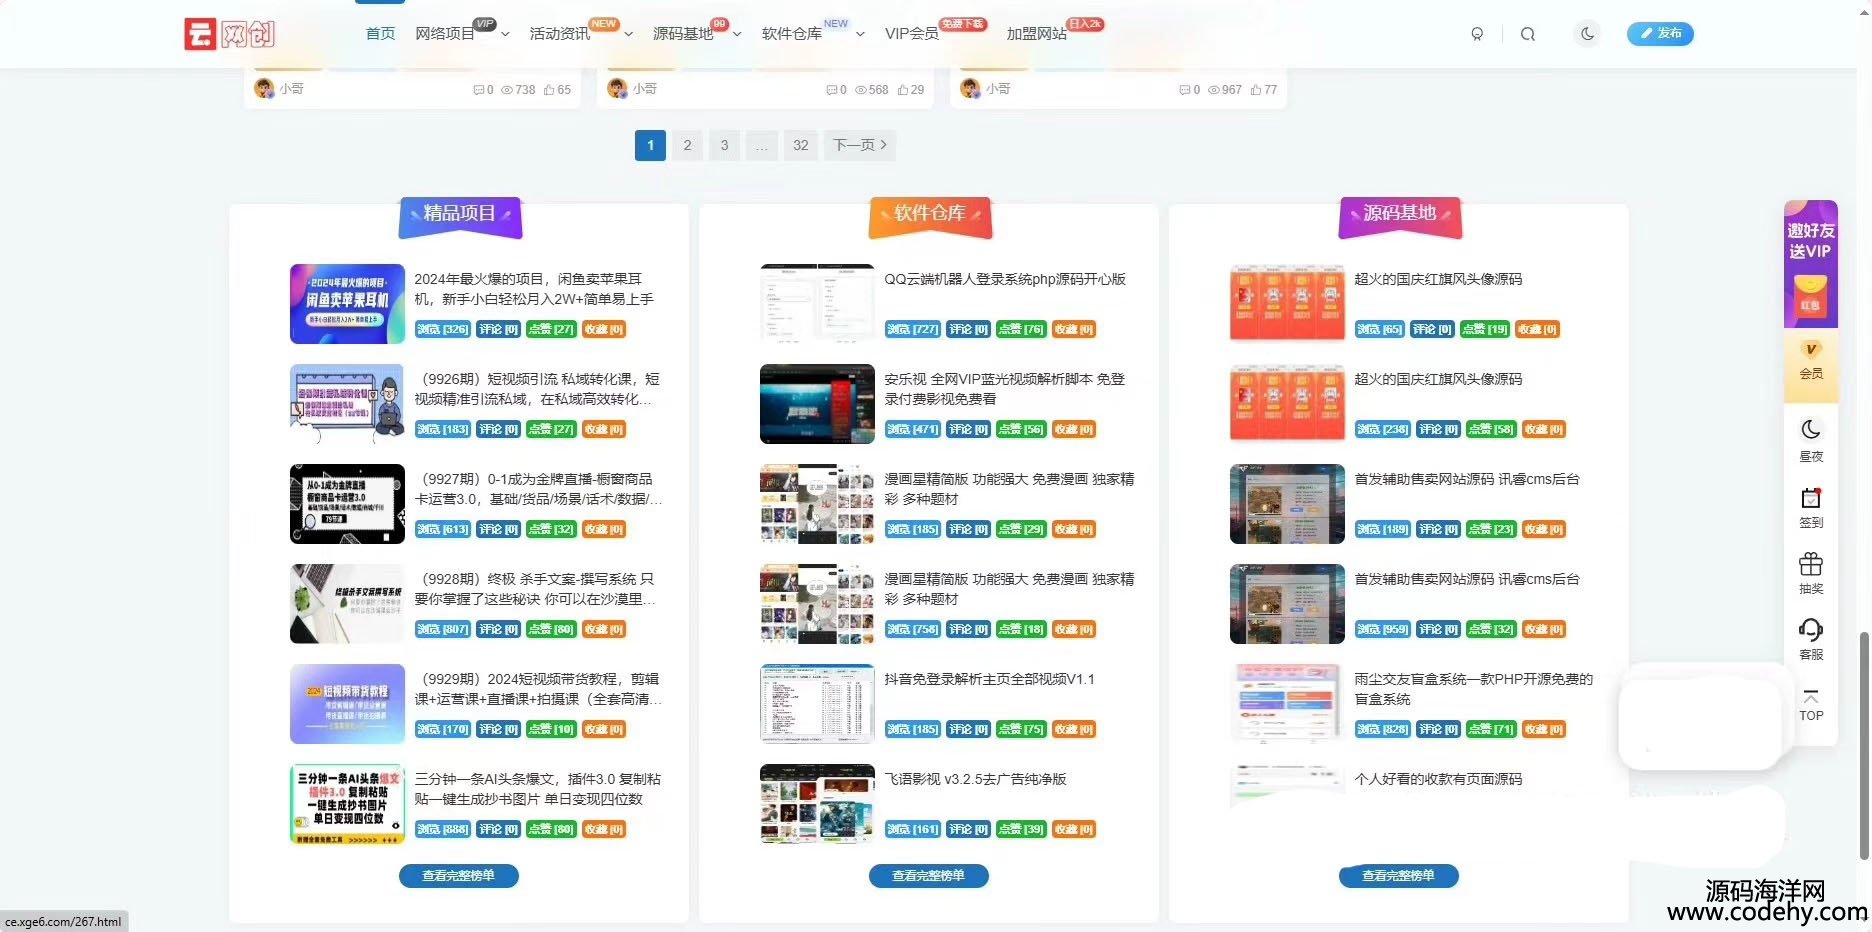Expand the 源码基地 navigation dropdown
1872x932 pixels.
pyautogui.click(x=737, y=34)
